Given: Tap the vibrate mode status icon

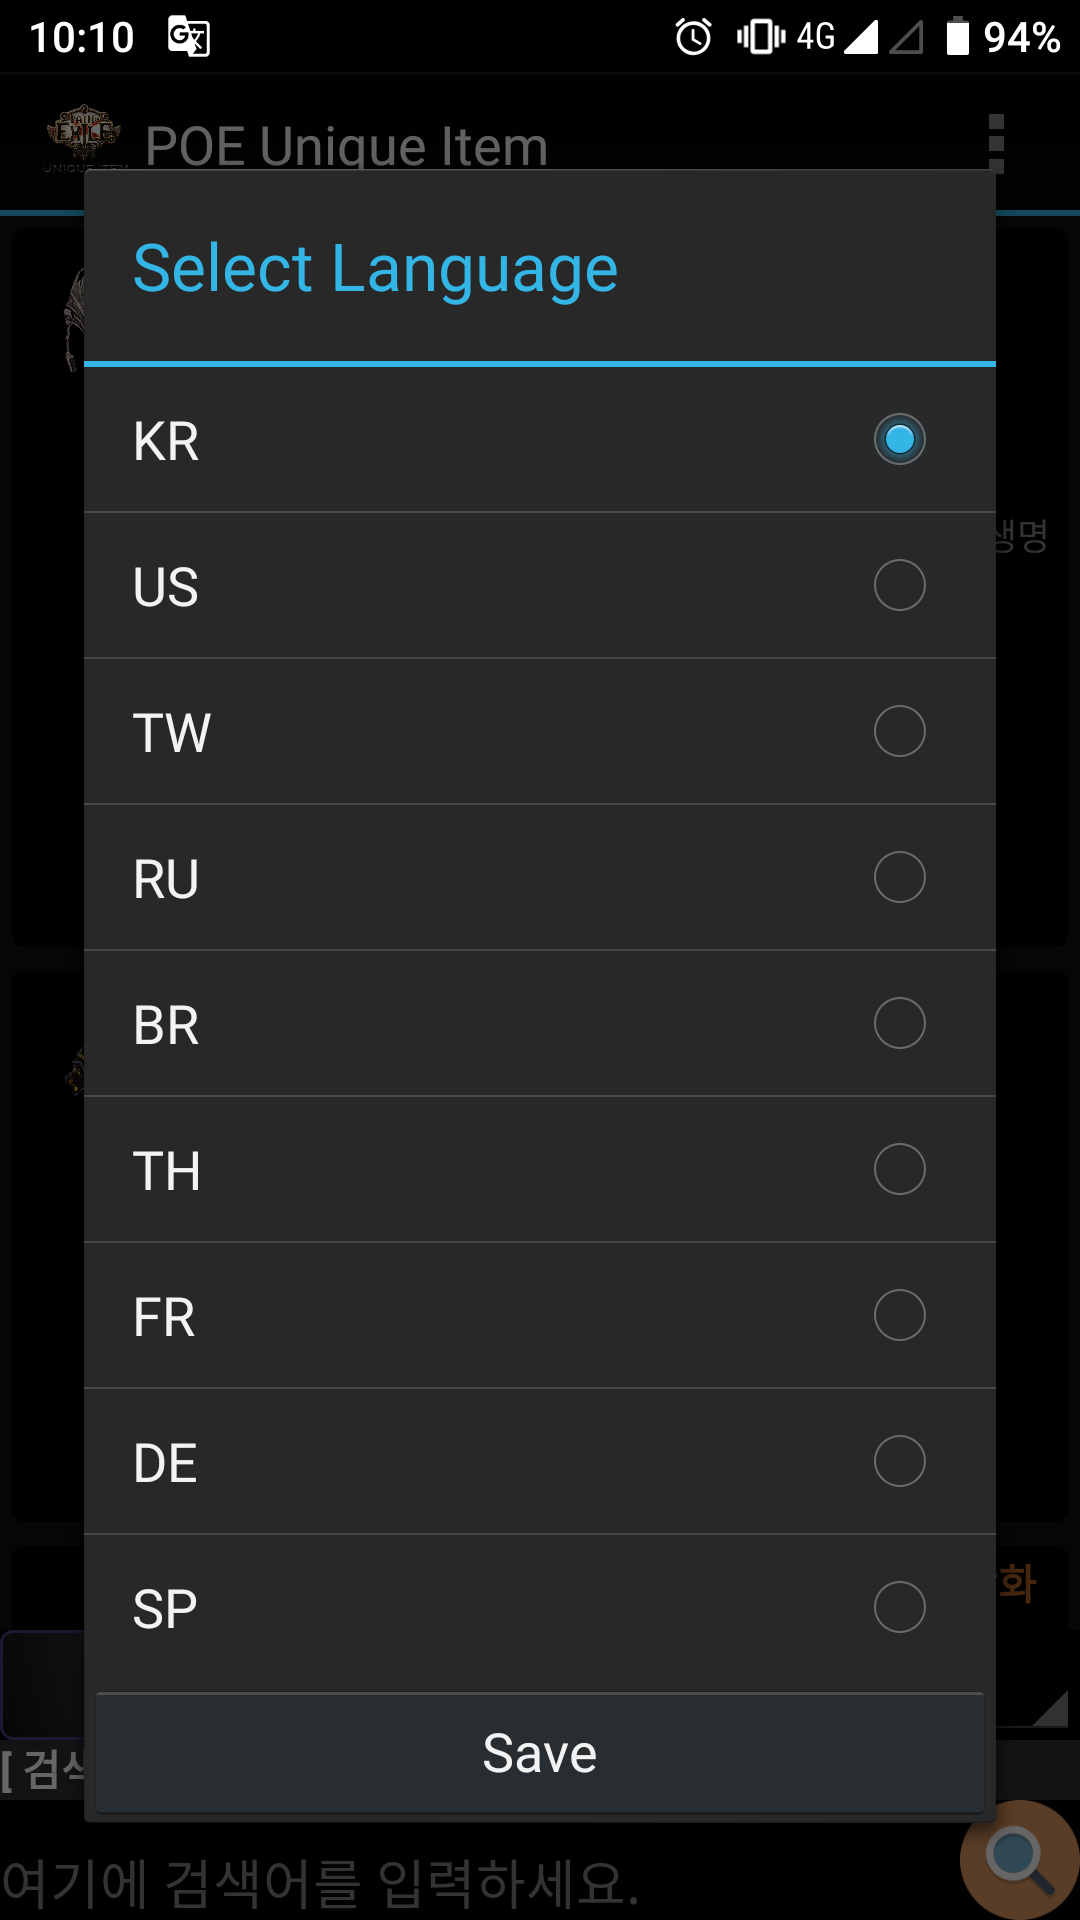Looking at the screenshot, I should [x=760, y=37].
